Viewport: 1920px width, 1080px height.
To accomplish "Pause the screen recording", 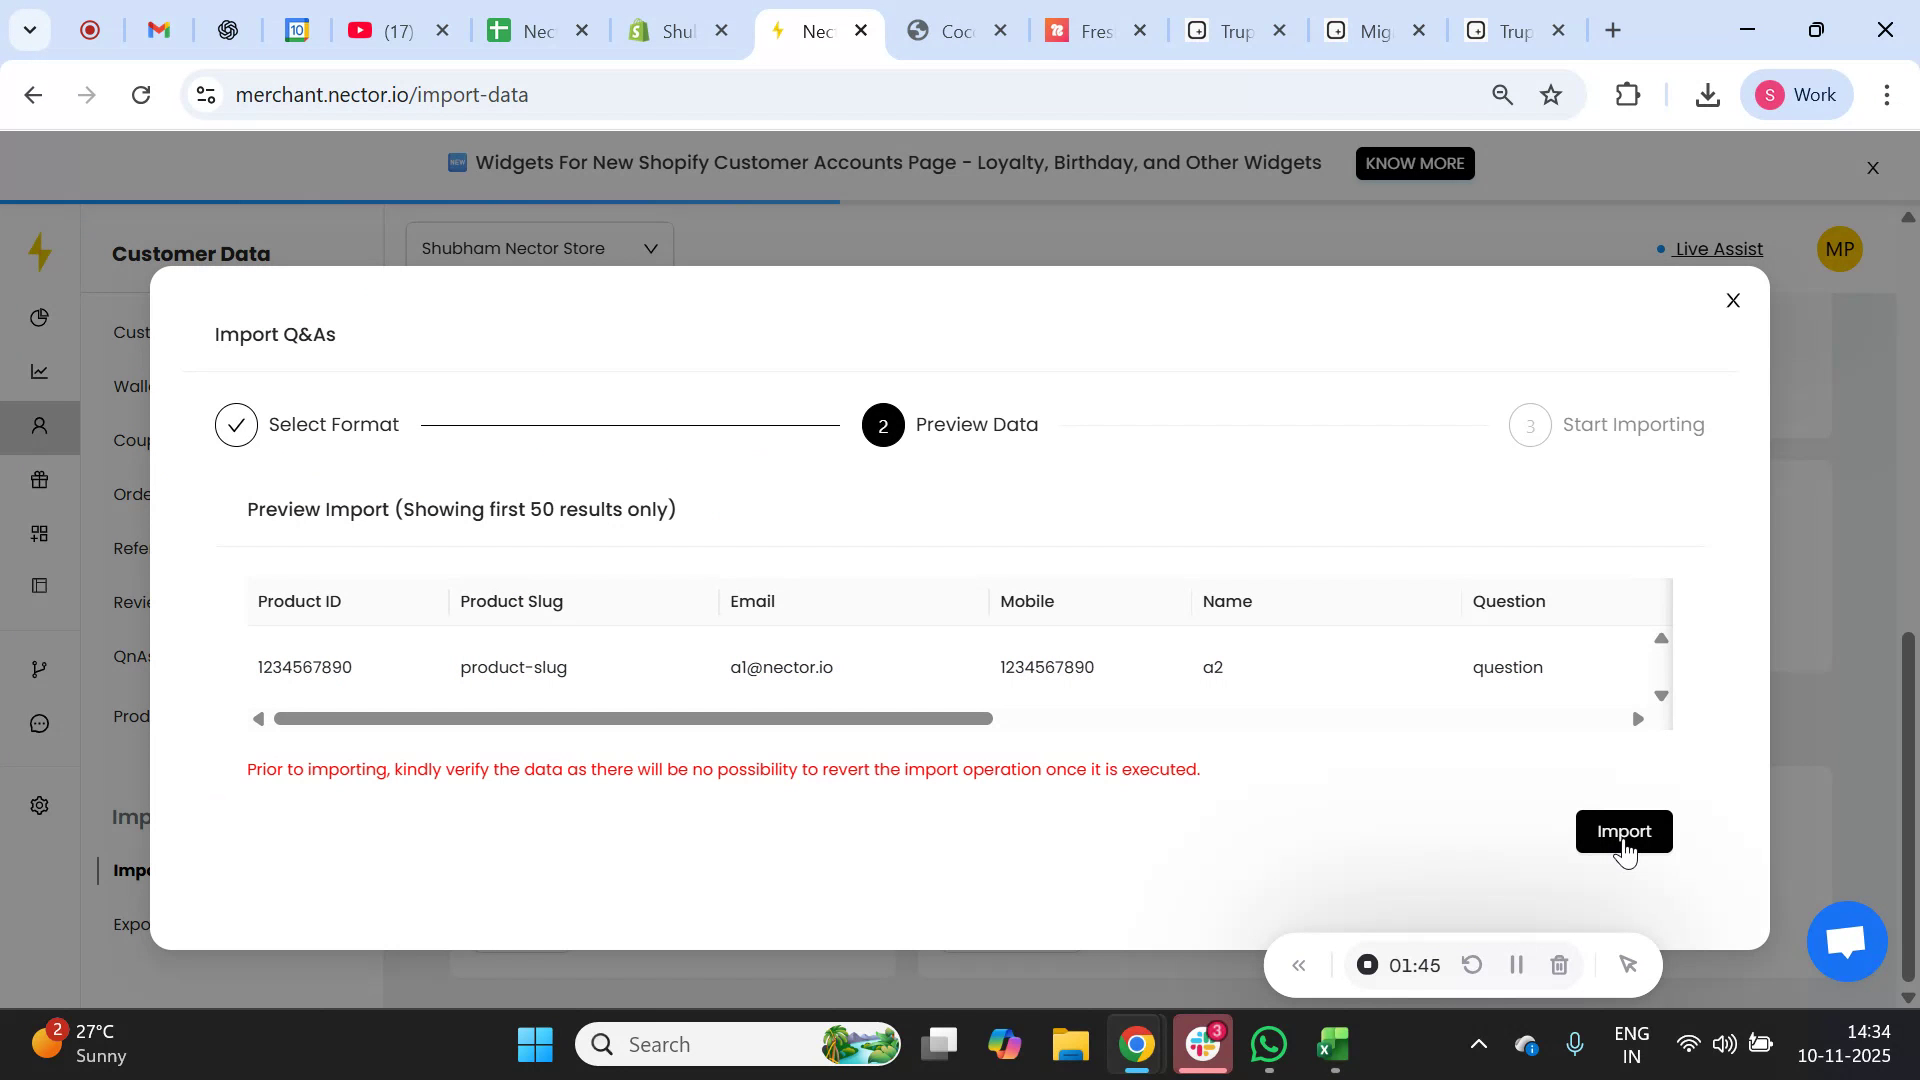I will (x=1515, y=965).
